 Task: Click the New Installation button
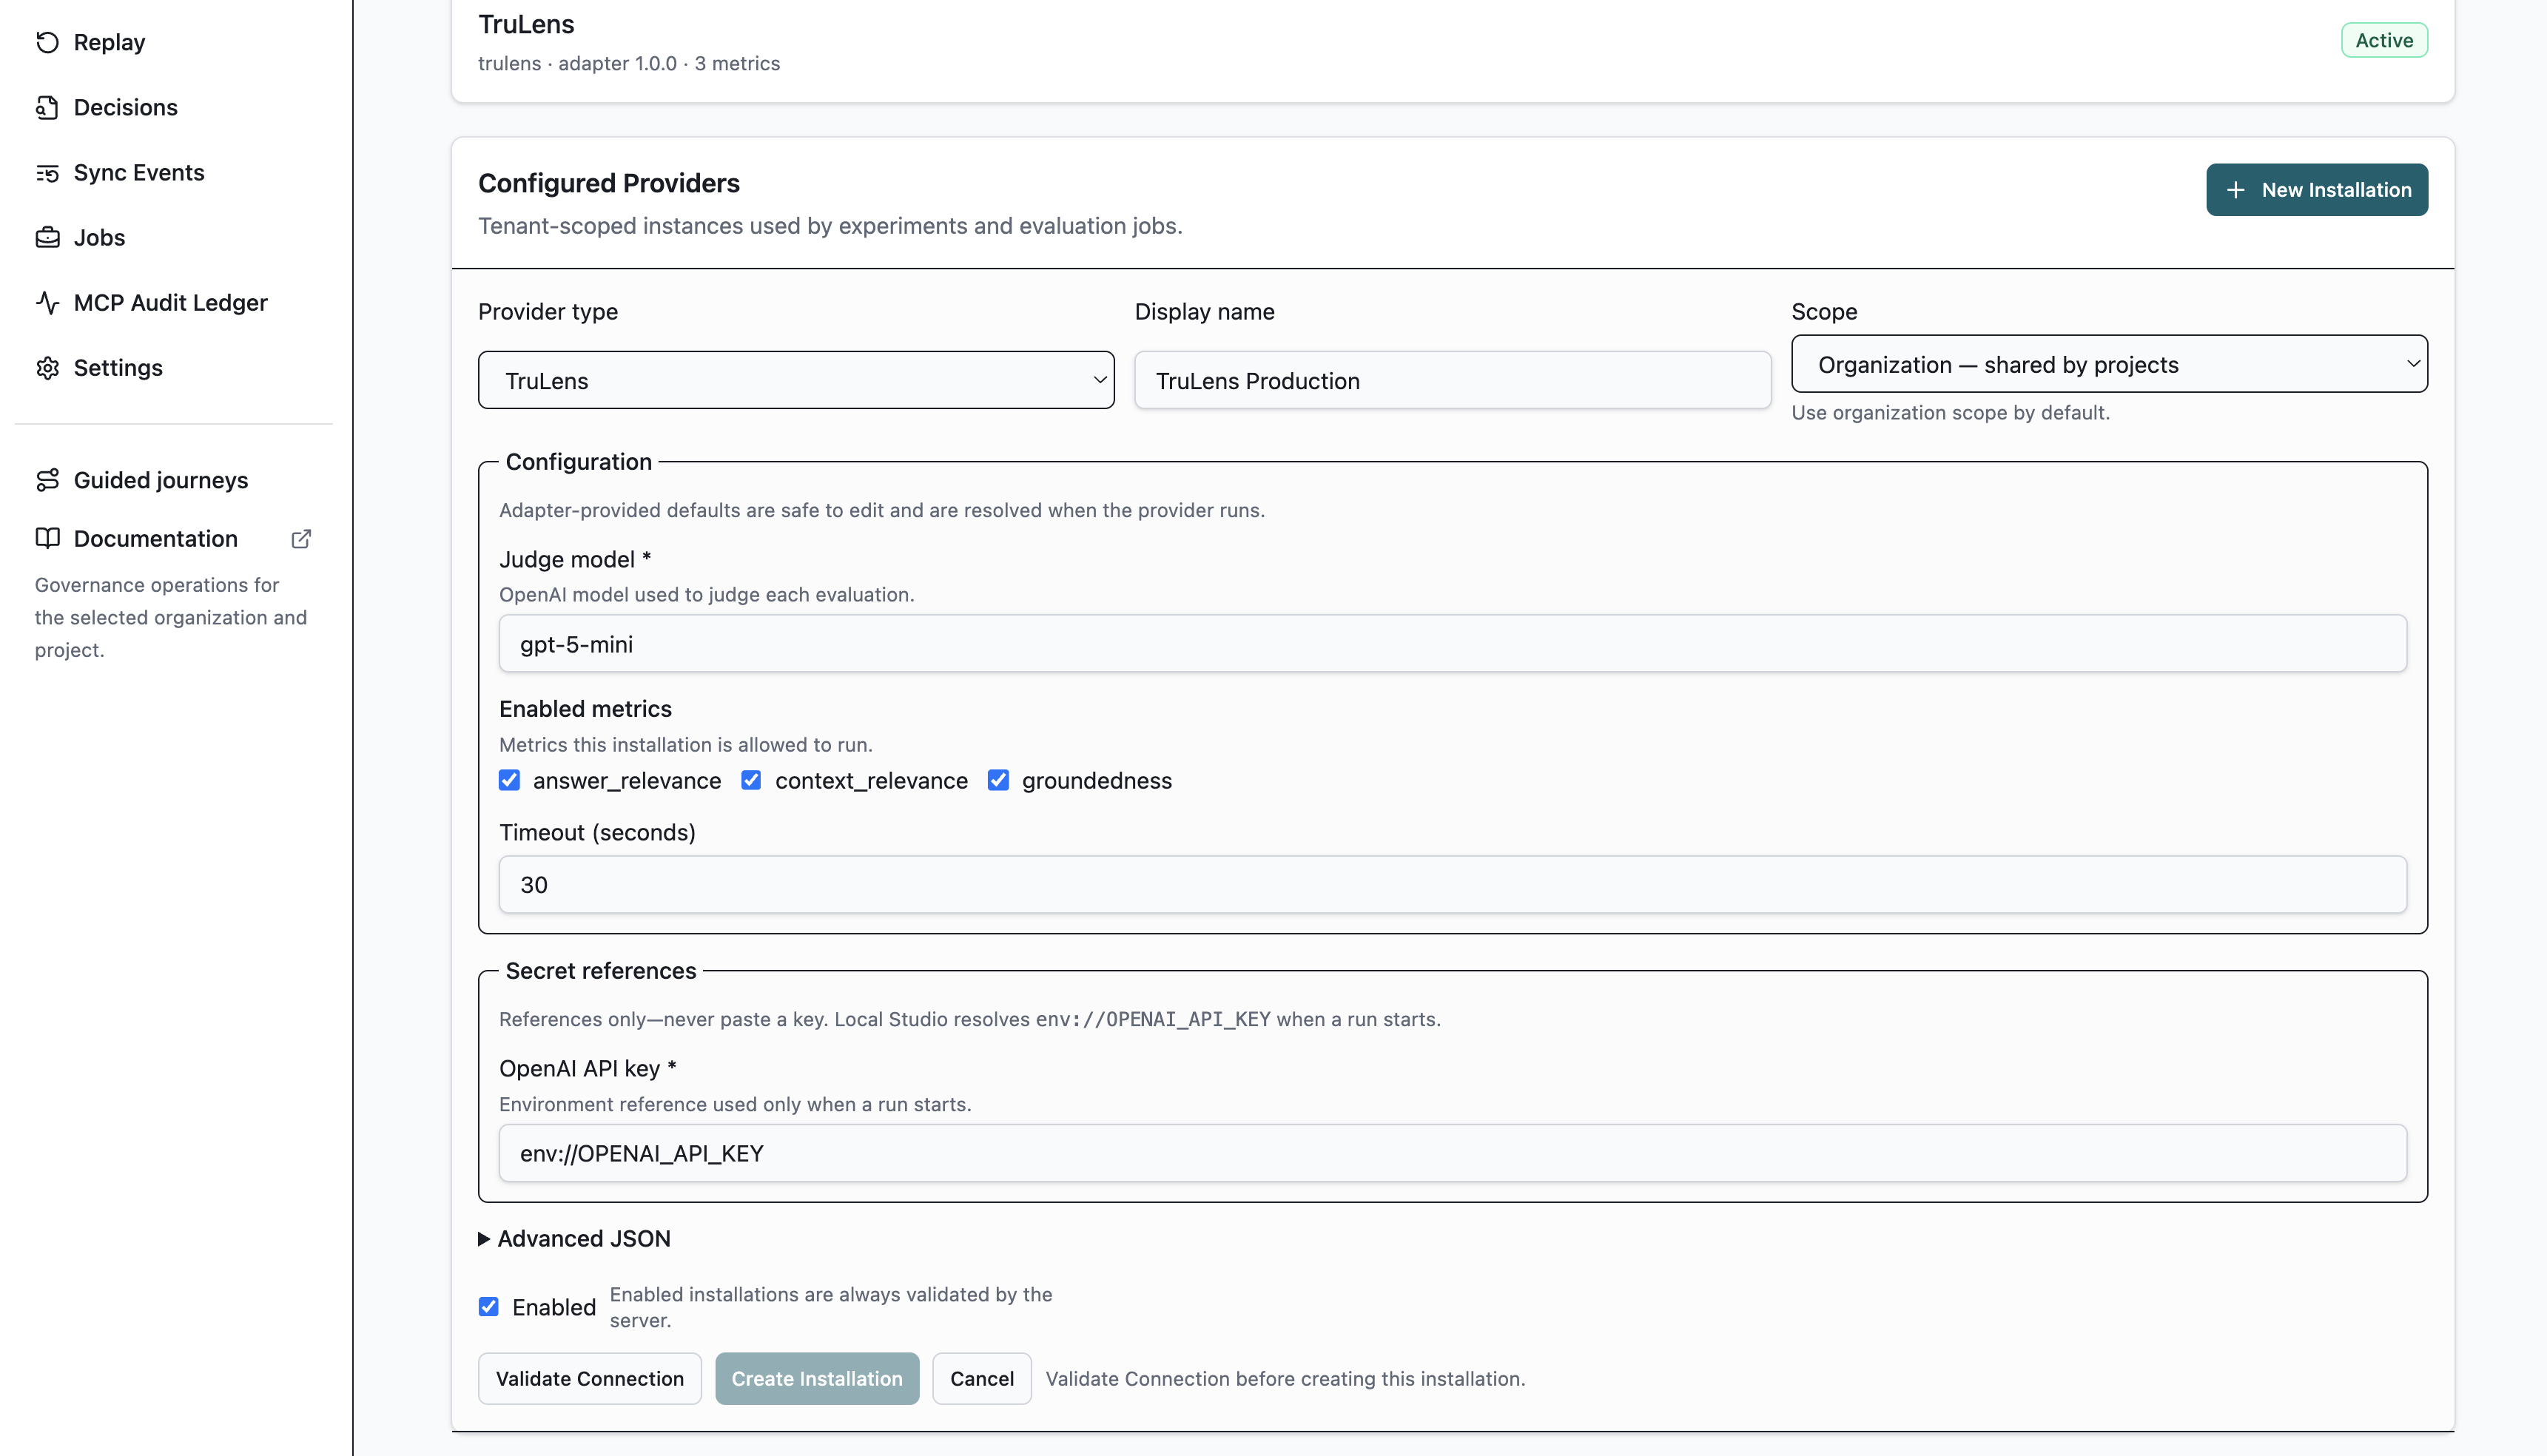2317,190
